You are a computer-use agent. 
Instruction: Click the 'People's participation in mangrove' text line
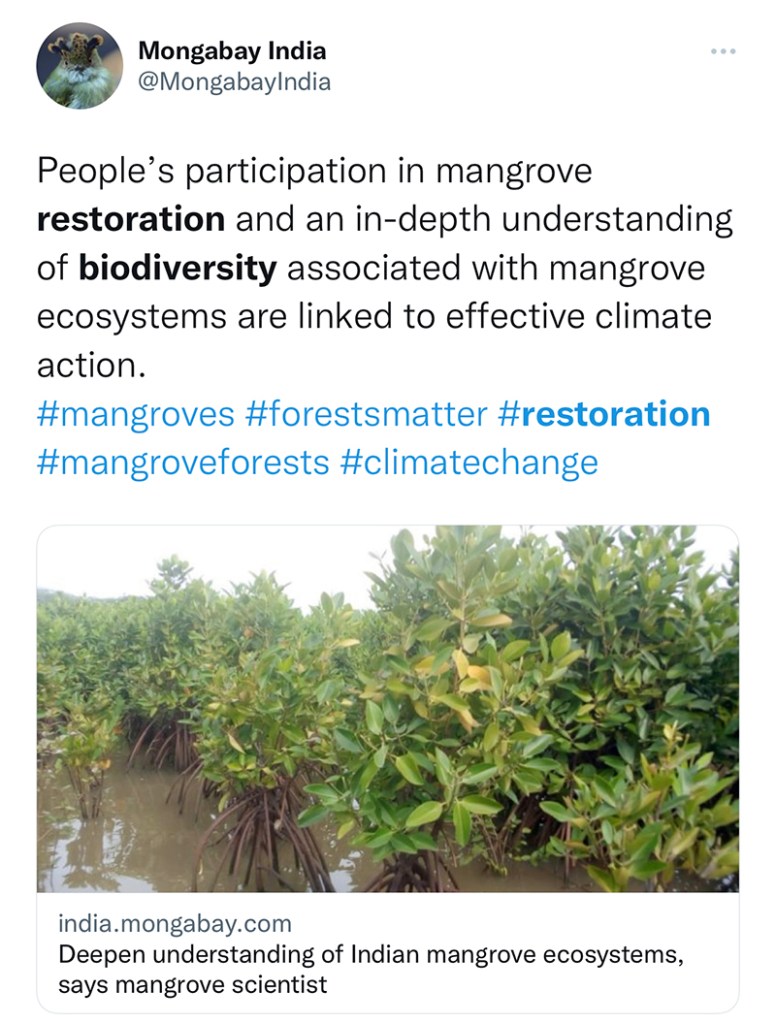coord(314,171)
